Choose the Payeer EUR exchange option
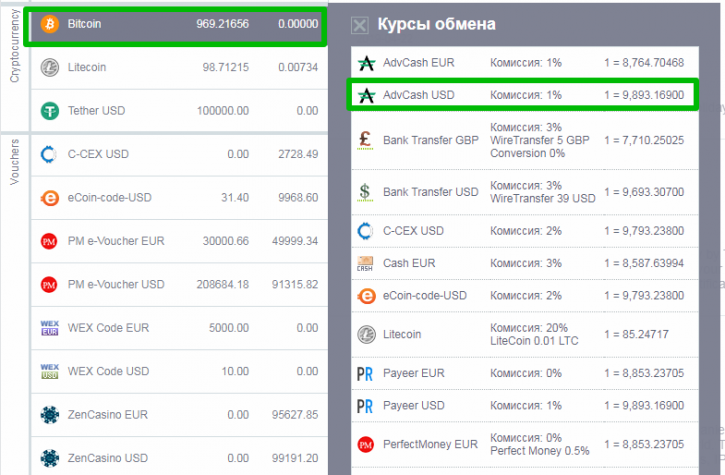This screenshot has height=475, width=725. [525, 373]
